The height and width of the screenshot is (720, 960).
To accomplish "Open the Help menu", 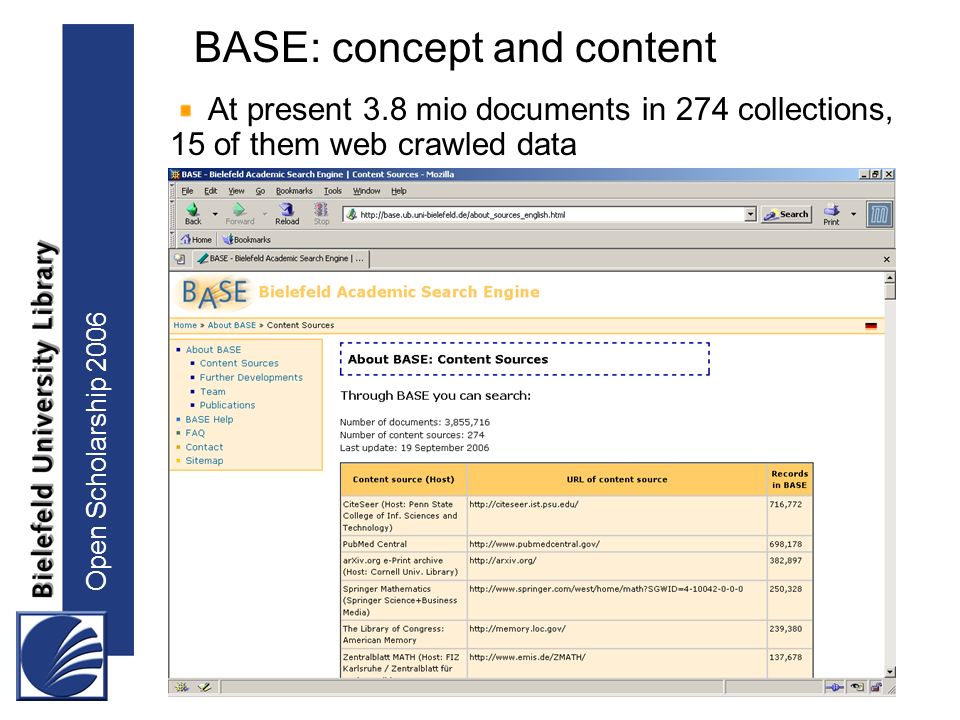I will pyautogui.click(x=399, y=191).
